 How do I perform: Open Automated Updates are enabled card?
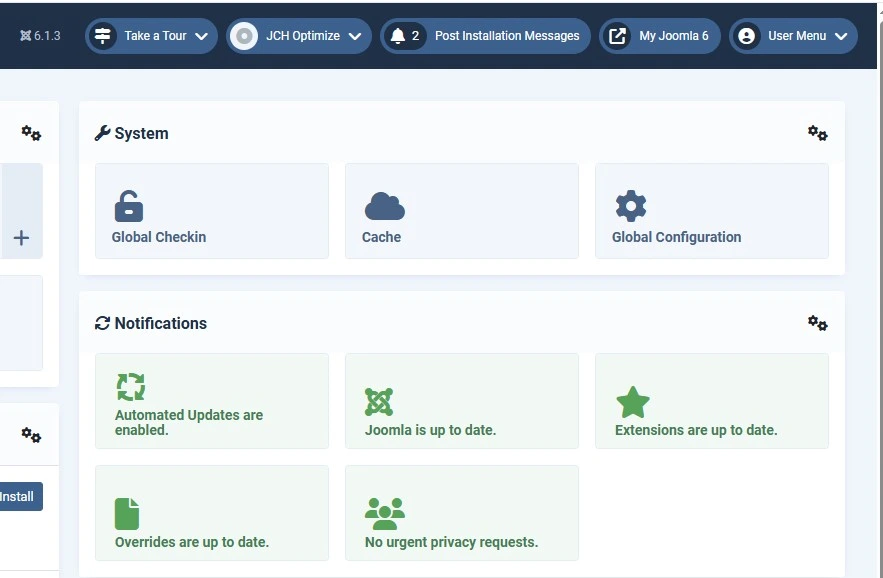212,401
